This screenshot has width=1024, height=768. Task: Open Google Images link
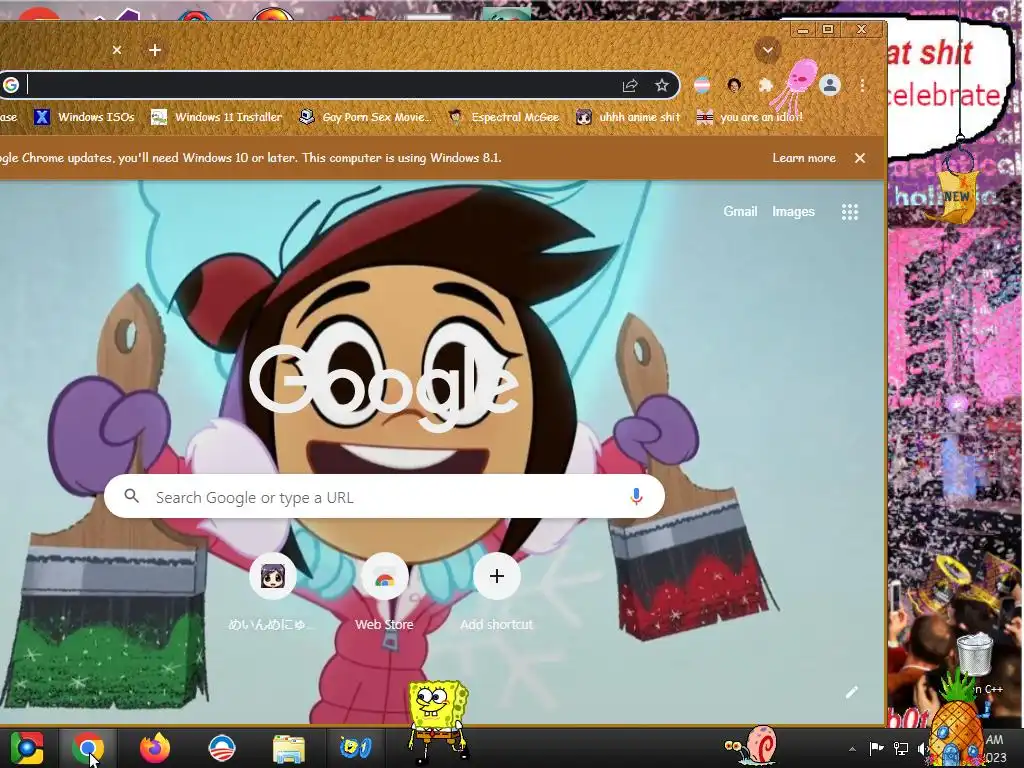(793, 212)
